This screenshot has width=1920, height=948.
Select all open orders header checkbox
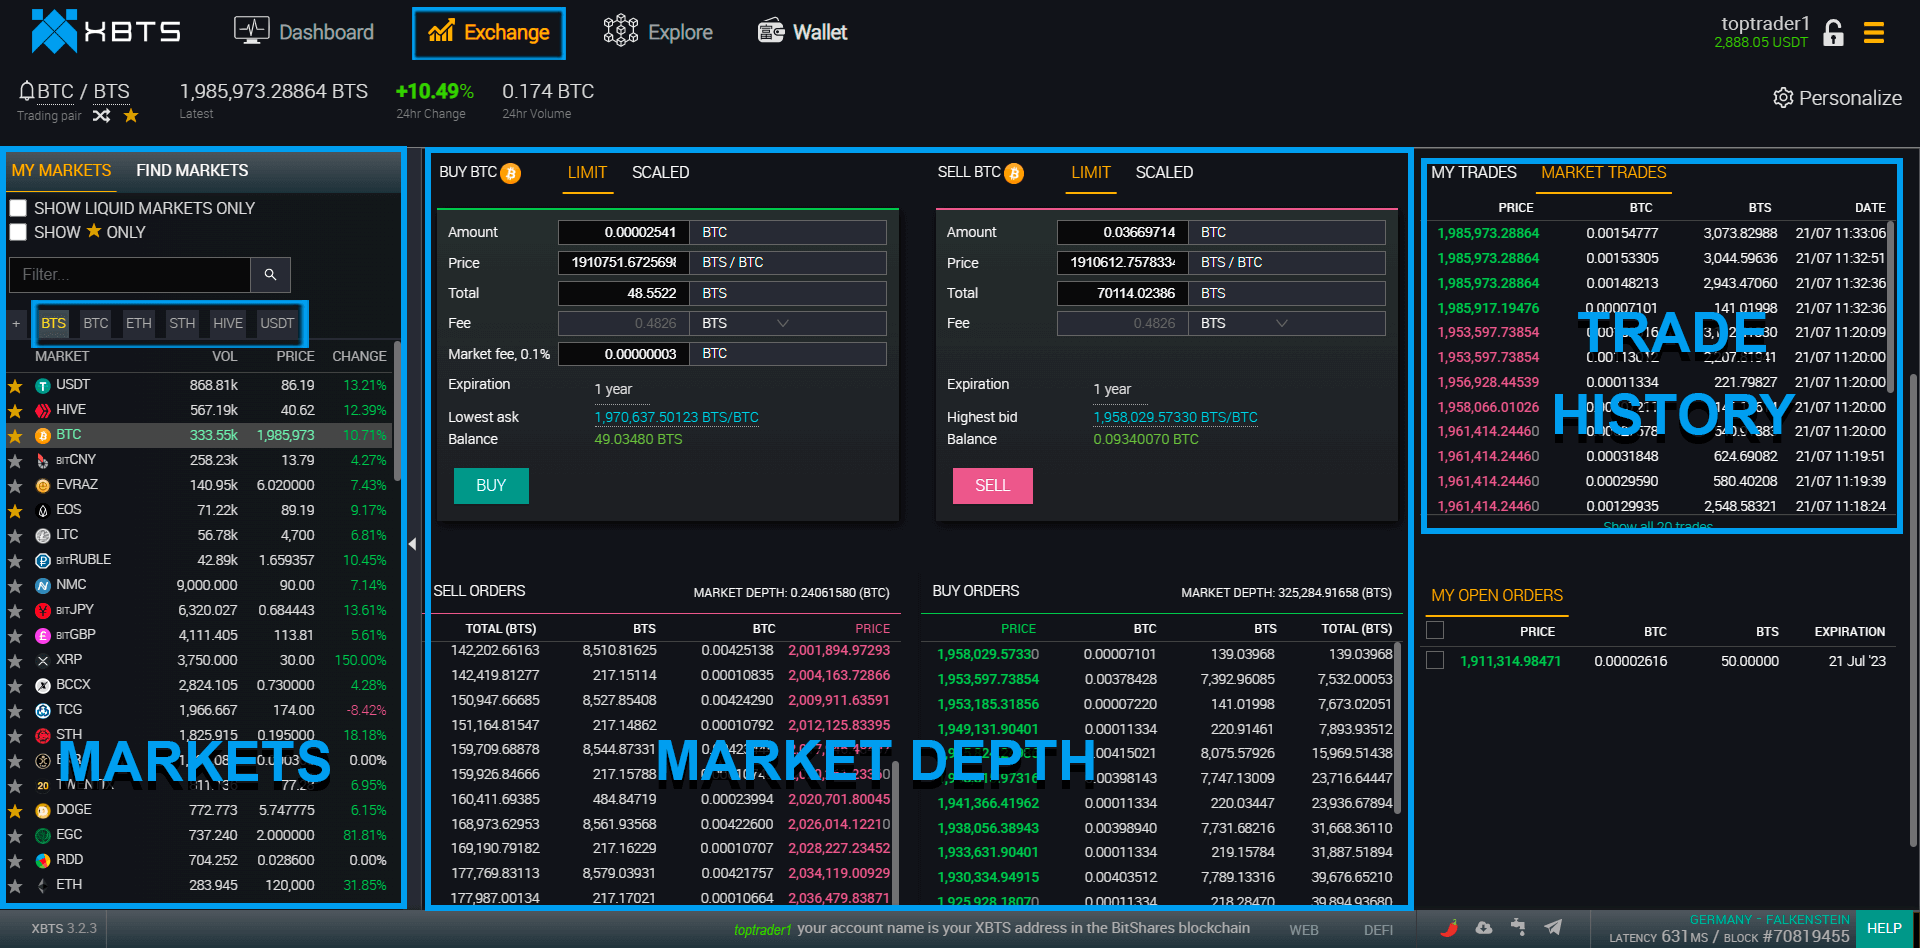pos(1435,630)
